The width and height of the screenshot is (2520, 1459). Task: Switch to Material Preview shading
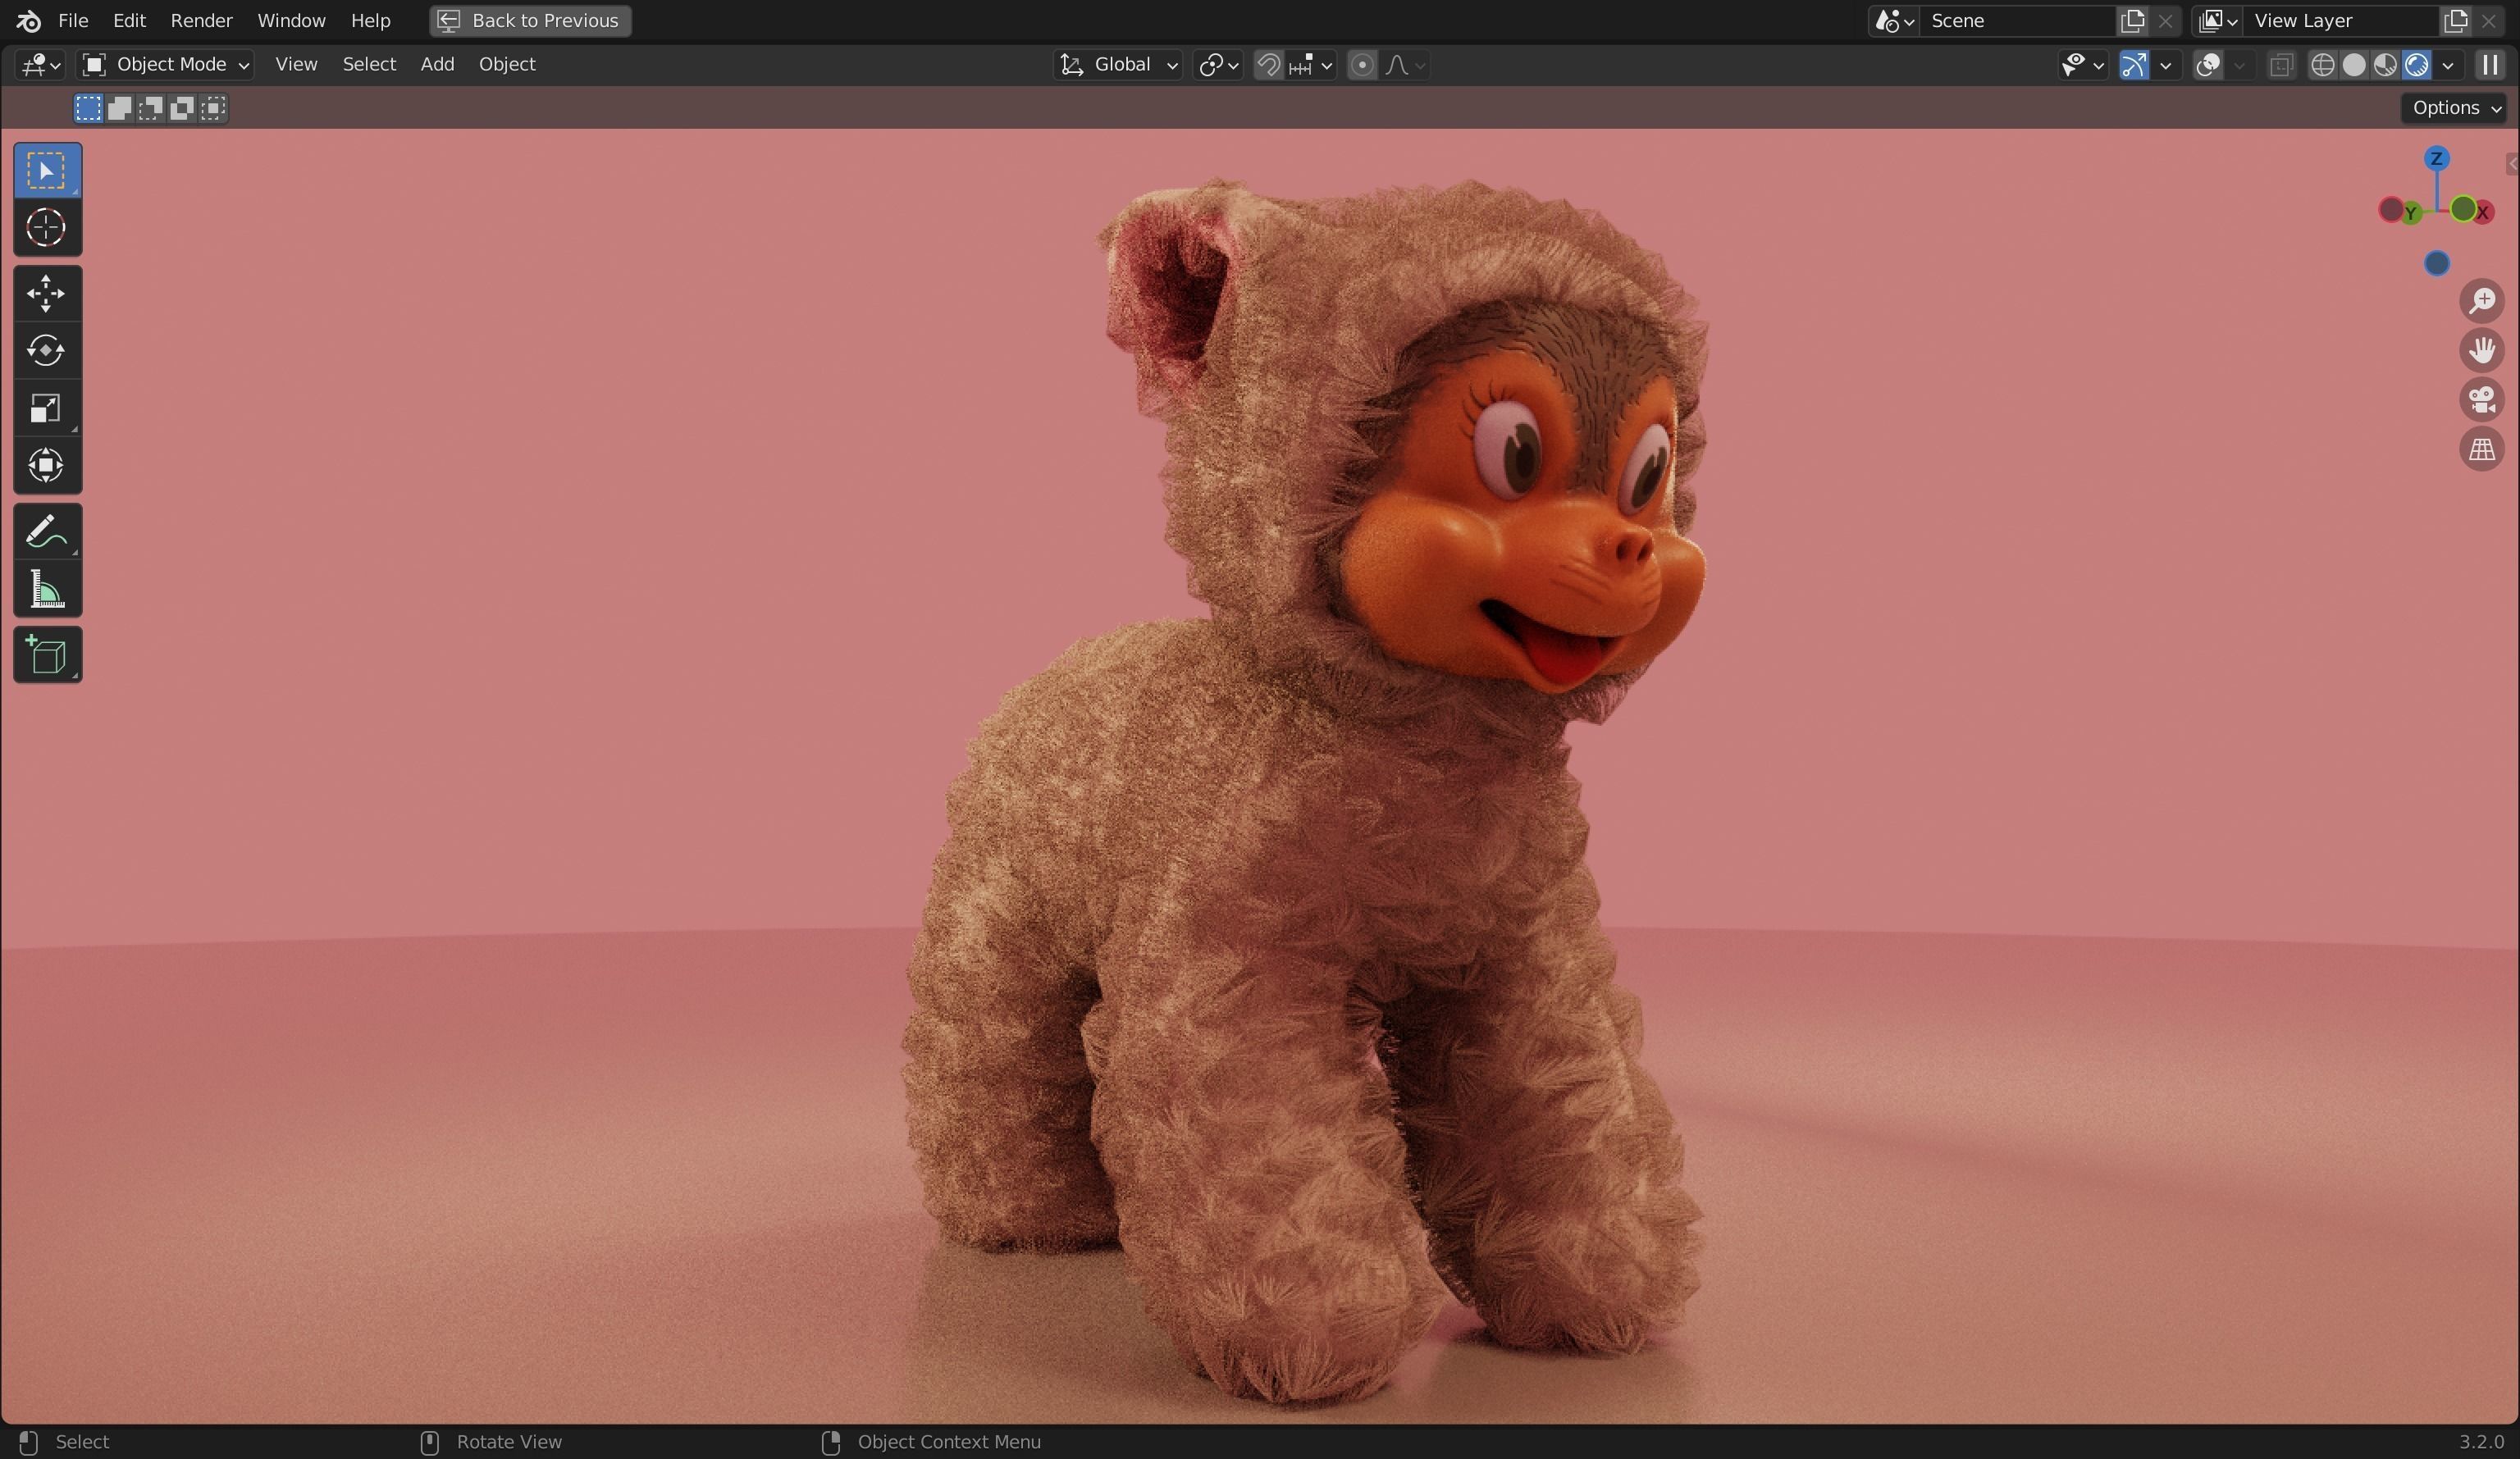[x=2385, y=65]
